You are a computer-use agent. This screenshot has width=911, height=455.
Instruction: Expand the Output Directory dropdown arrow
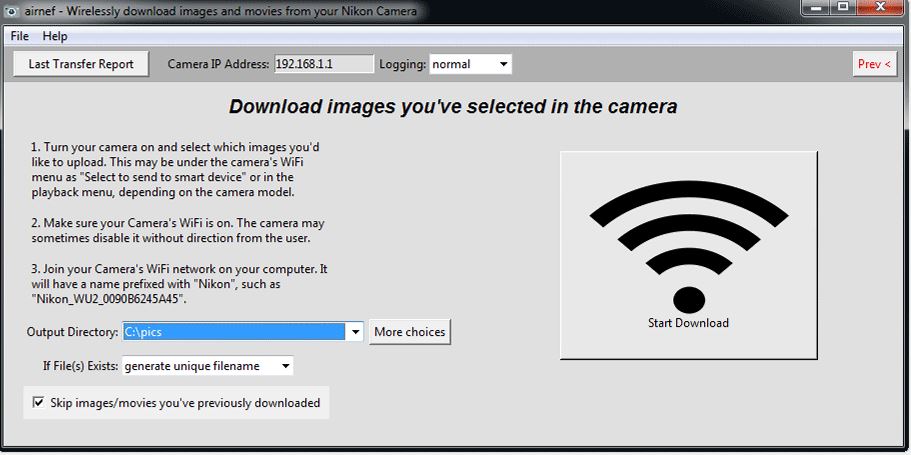click(355, 332)
